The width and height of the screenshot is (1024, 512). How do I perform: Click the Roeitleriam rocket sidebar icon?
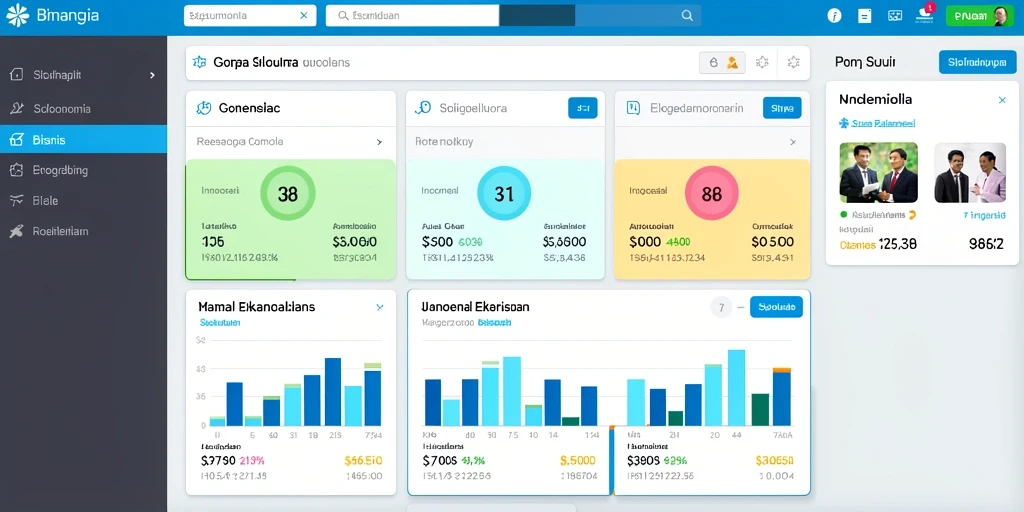[x=17, y=231]
